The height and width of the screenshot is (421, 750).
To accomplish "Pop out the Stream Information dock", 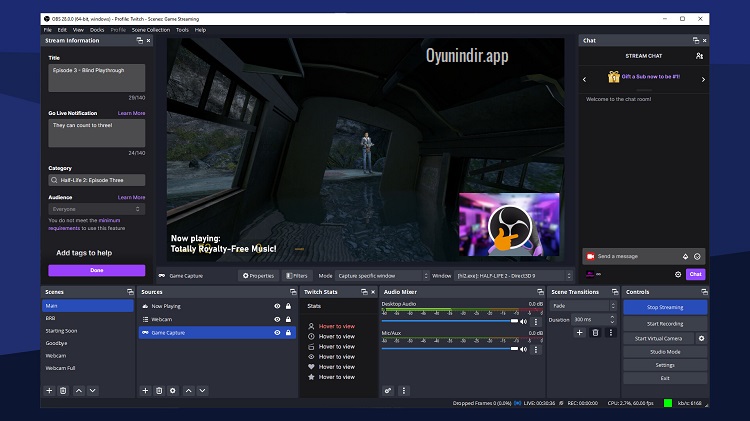I will [x=140, y=41].
